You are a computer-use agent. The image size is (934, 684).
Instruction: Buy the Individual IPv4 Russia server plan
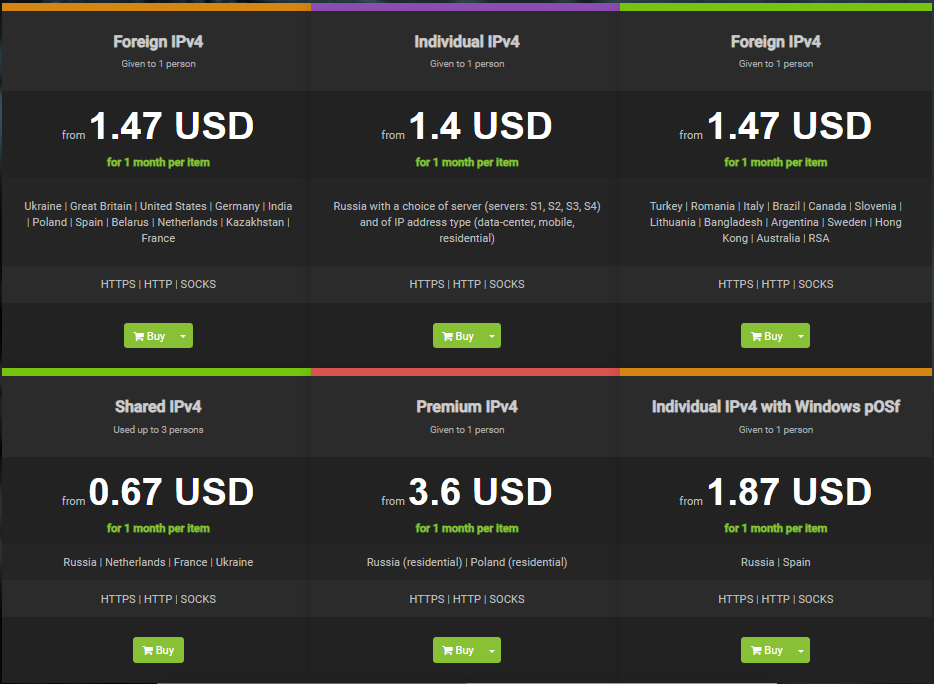458,336
